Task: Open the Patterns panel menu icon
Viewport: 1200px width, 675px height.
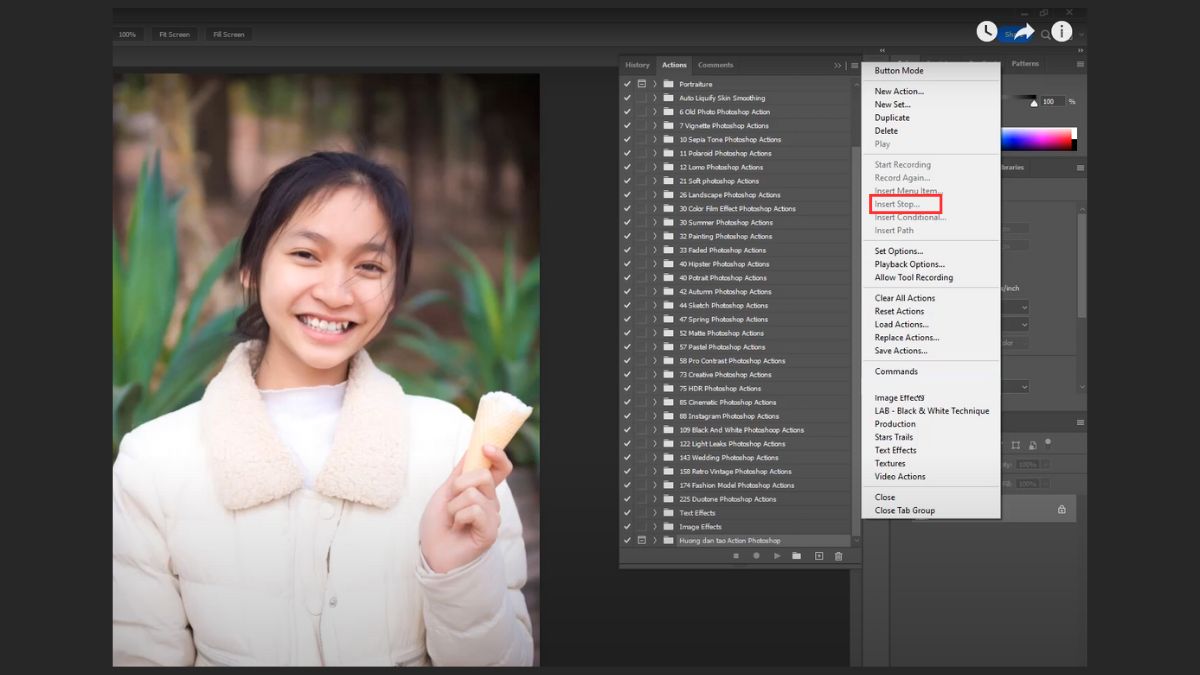Action: click(1080, 64)
